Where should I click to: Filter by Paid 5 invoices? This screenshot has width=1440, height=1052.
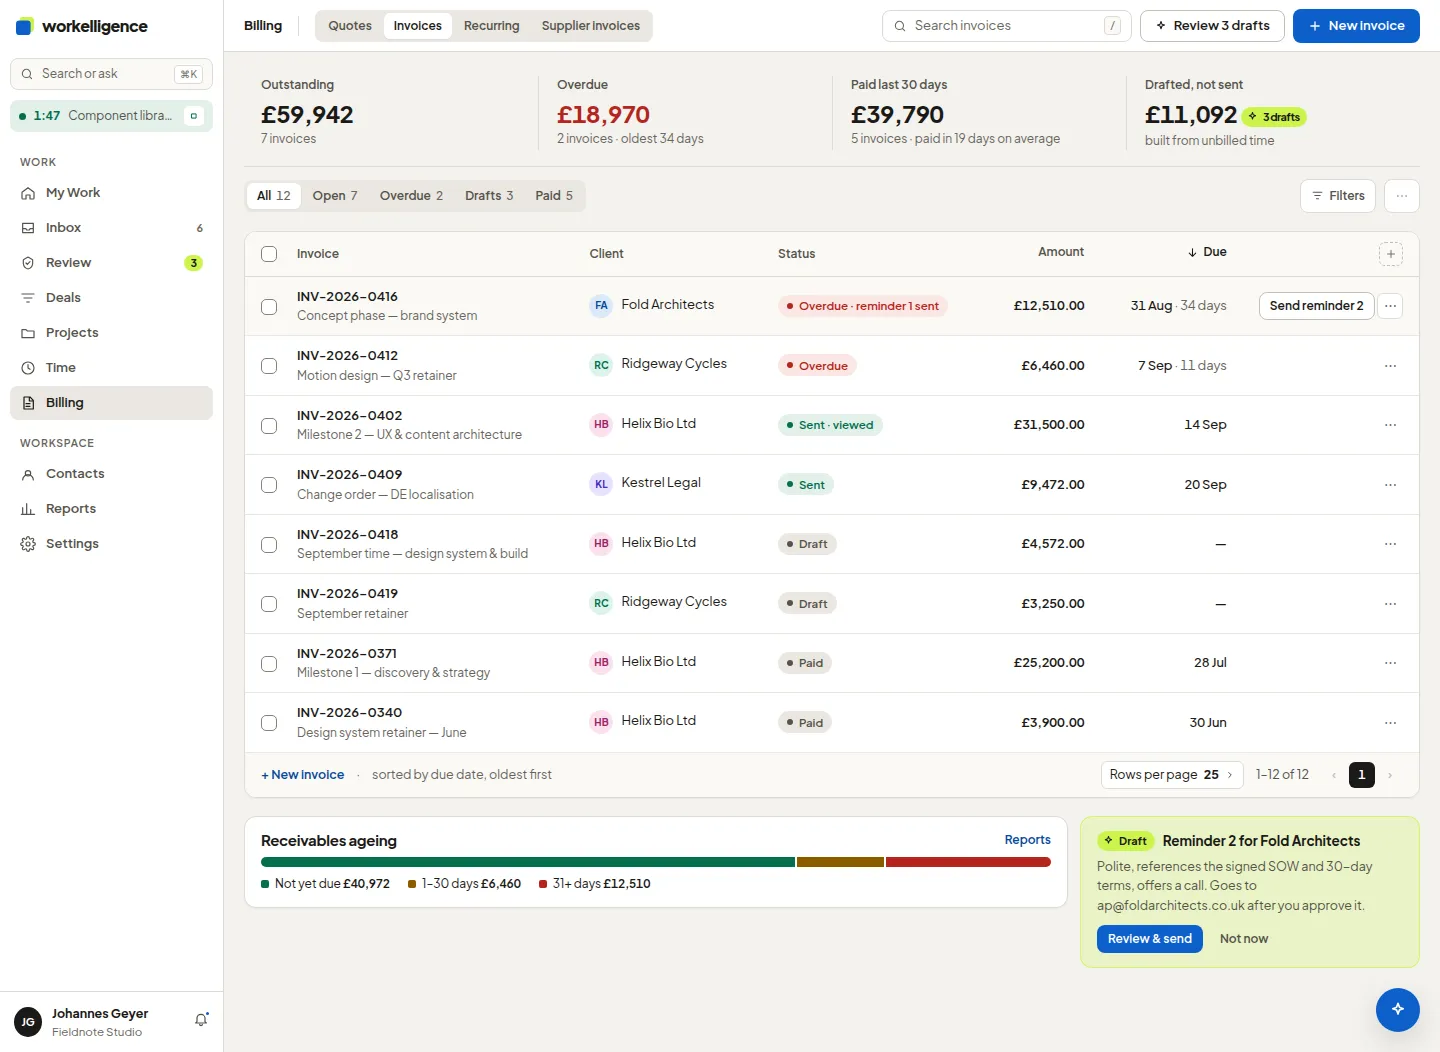pyautogui.click(x=554, y=196)
